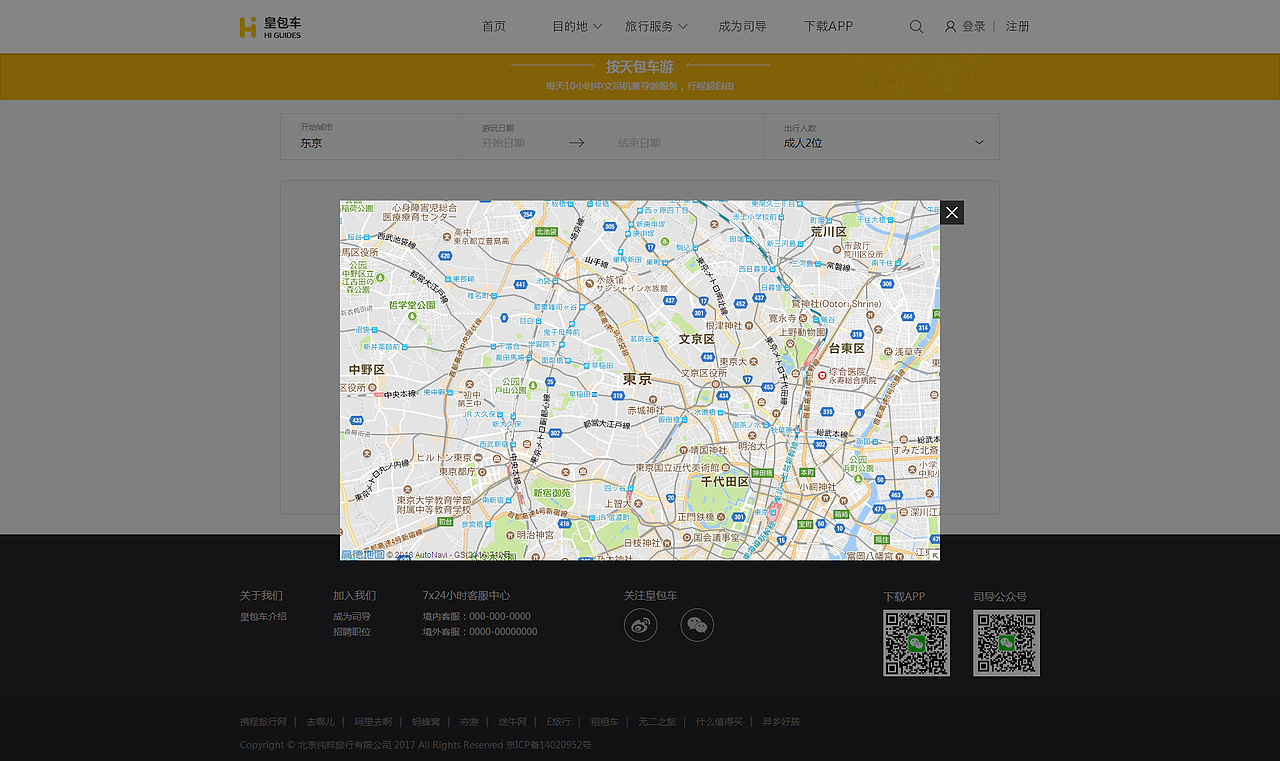Select 下载APP in the top navigation

pos(829,27)
